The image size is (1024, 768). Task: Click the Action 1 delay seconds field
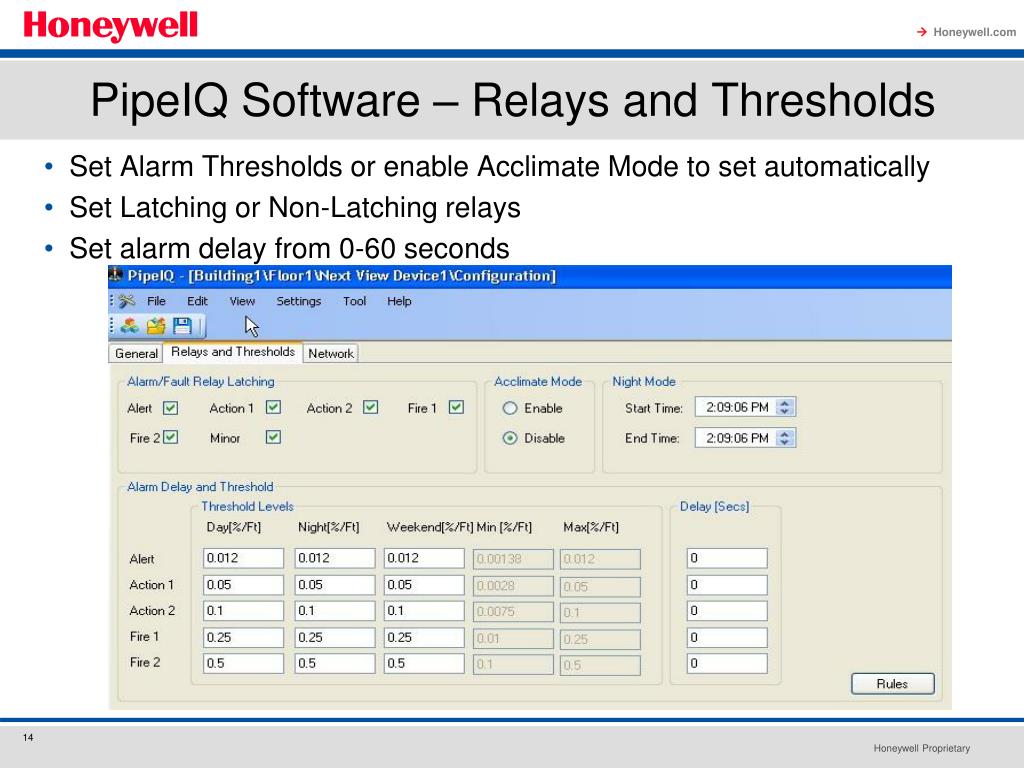pyautogui.click(x=727, y=584)
